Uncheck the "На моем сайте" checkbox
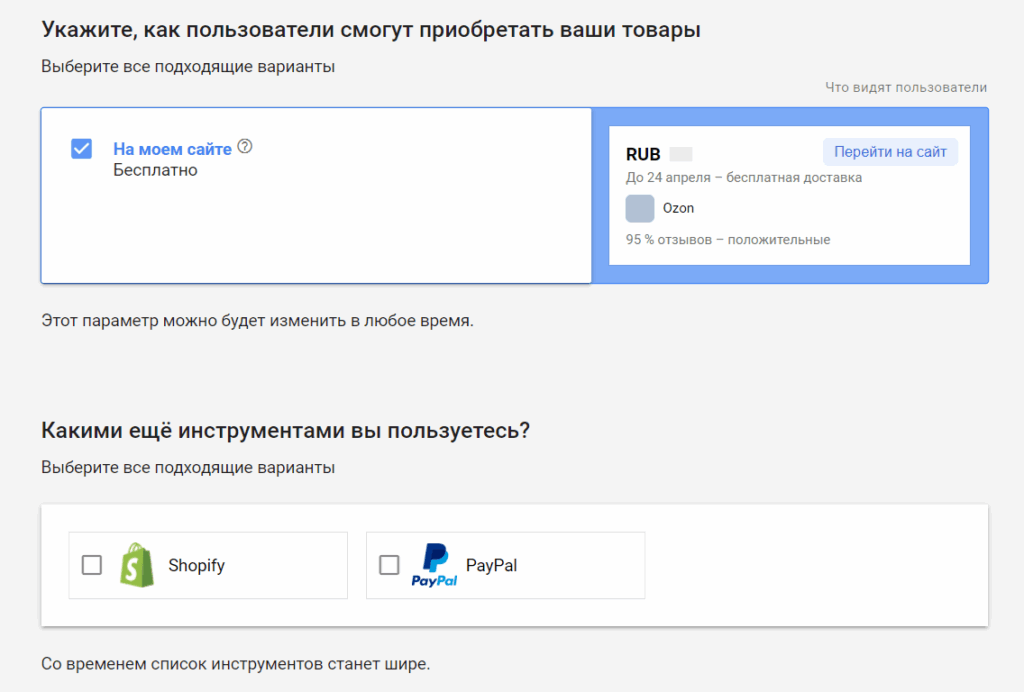 tap(82, 149)
